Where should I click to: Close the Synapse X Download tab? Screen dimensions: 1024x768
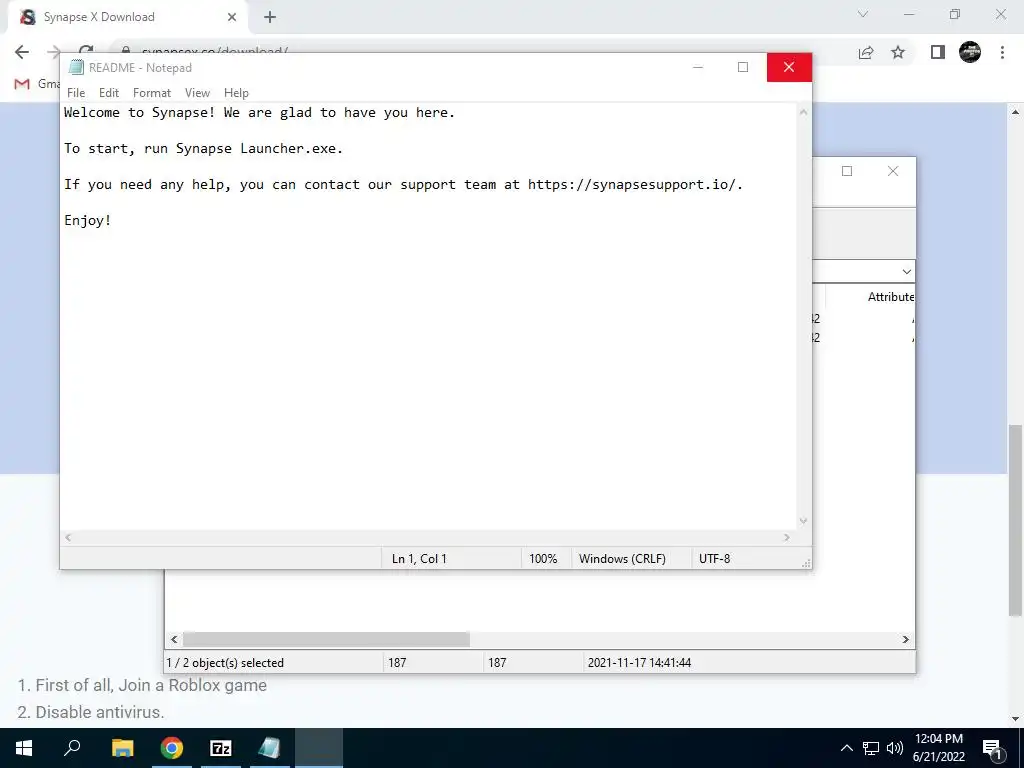tap(232, 17)
